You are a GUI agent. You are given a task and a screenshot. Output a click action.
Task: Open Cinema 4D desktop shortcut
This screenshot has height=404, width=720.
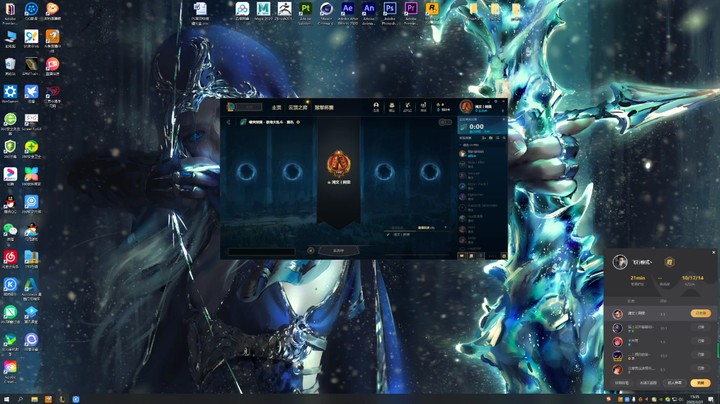coord(326,12)
